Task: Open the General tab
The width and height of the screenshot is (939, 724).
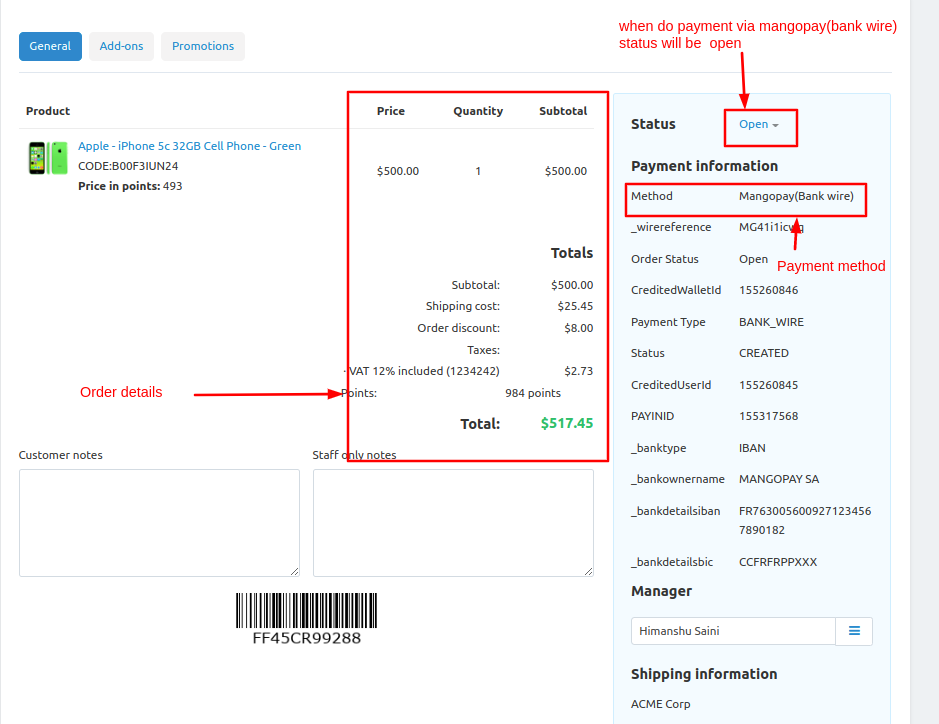Action: [x=50, y=46]
